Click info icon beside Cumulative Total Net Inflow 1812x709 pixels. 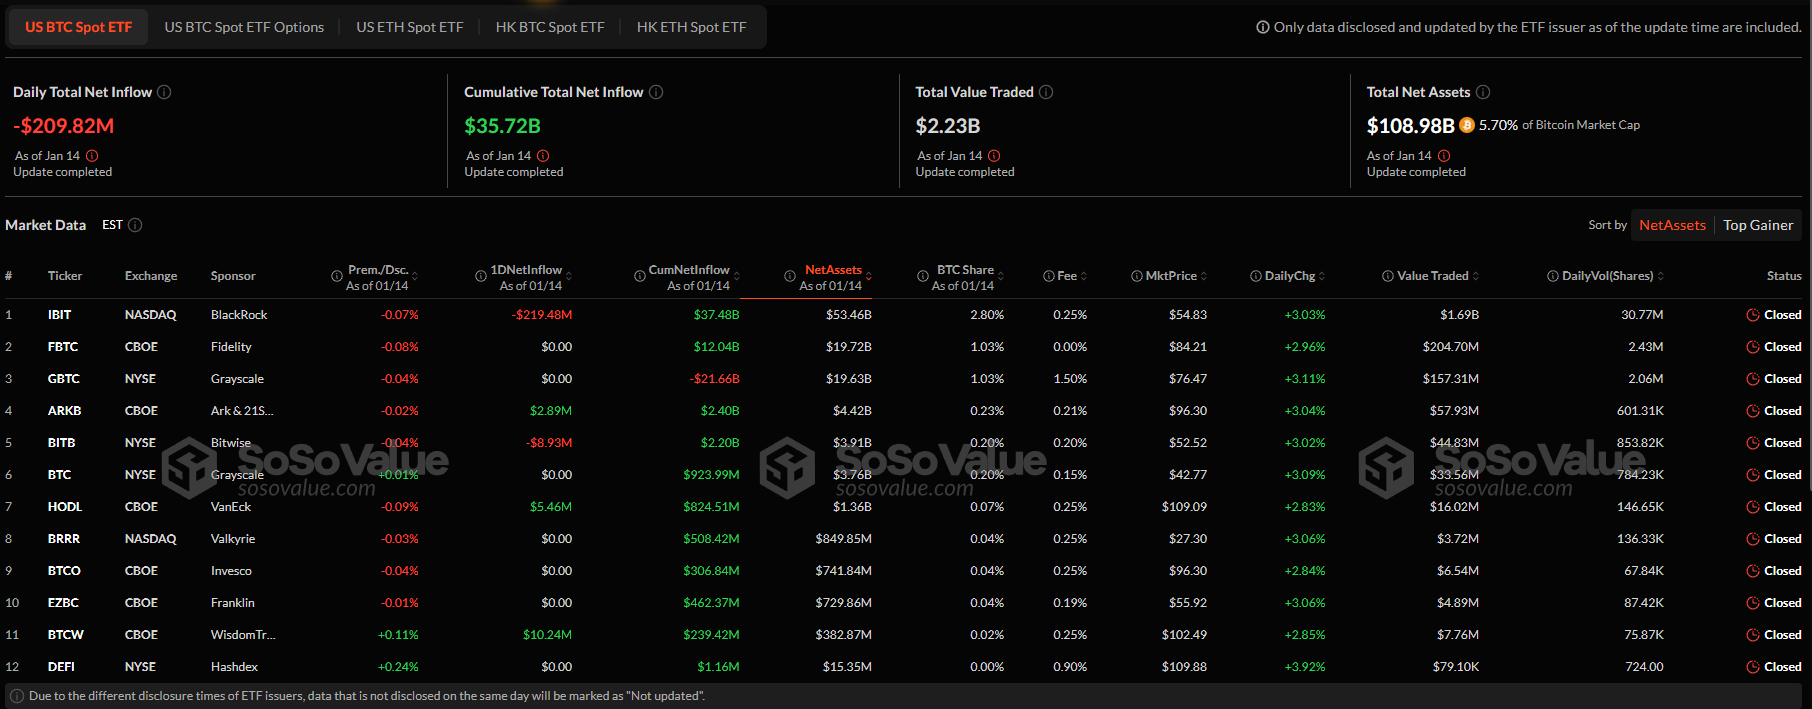pyautogui.click(x=656, y=92)
